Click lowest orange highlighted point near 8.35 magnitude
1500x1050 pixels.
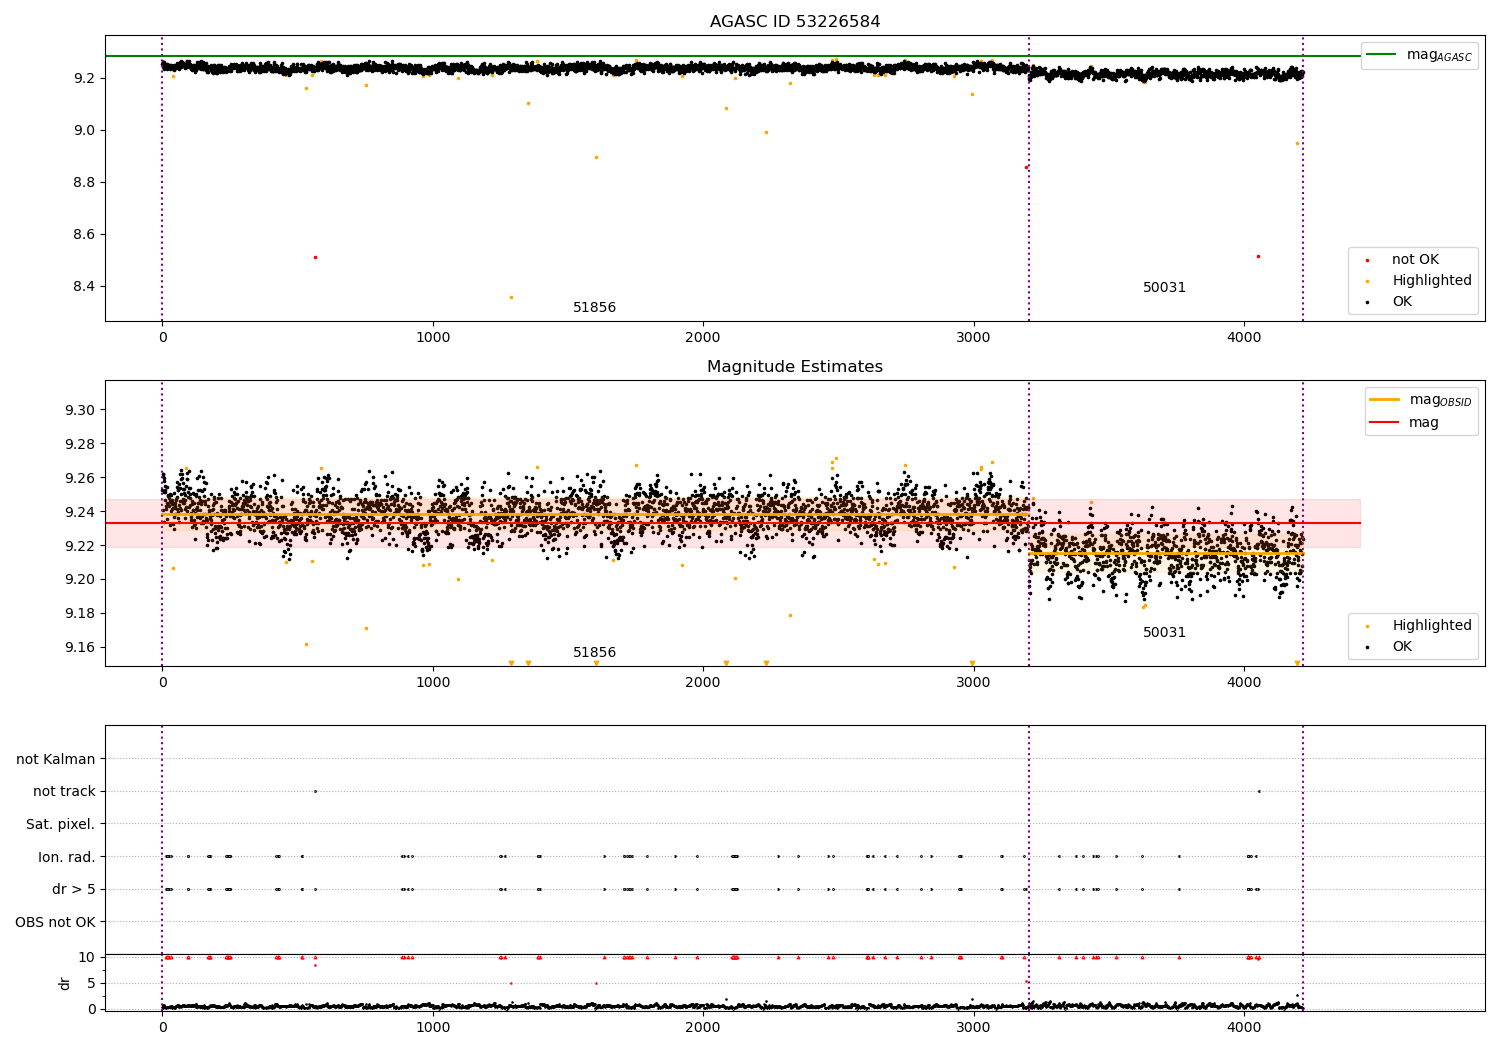(511, 297)
